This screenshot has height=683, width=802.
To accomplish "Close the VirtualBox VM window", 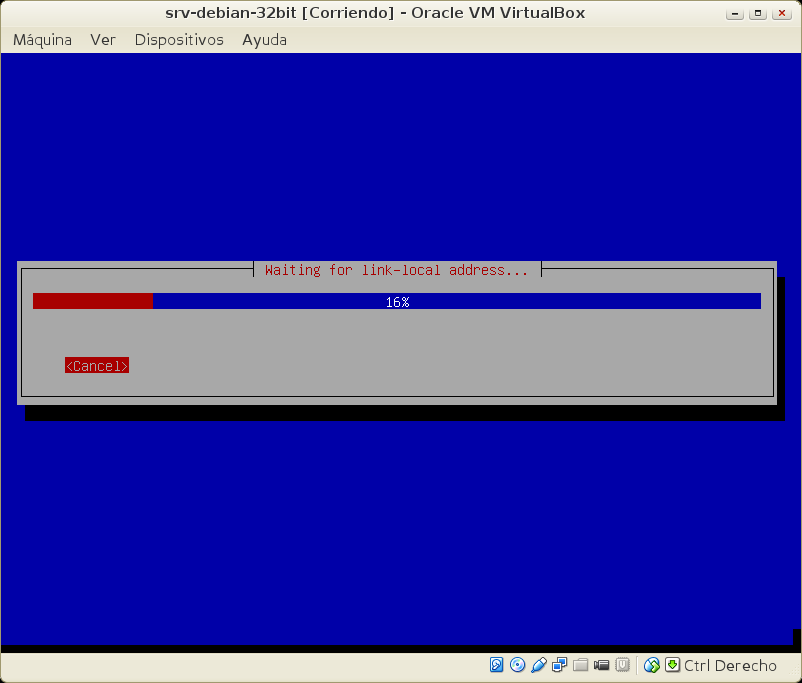I will 781,13.
